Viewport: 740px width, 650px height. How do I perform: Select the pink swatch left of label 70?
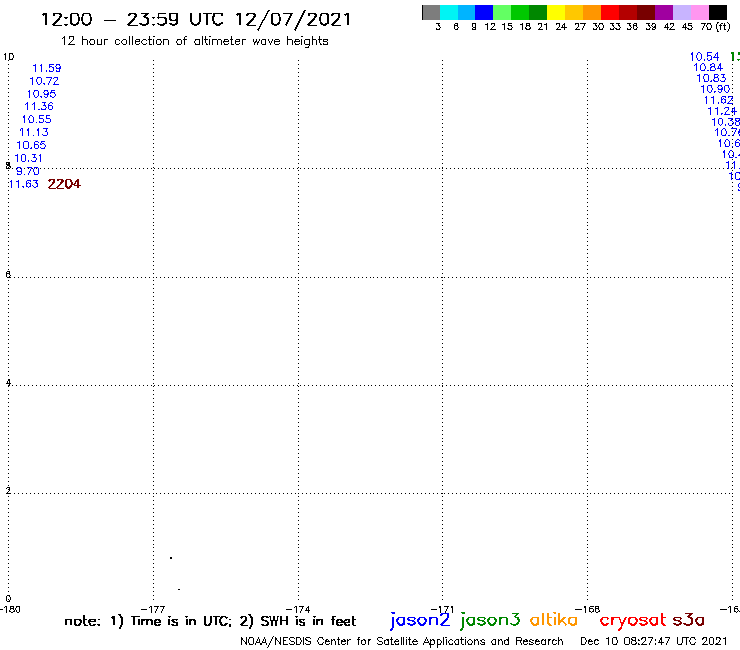pos(699,12)
